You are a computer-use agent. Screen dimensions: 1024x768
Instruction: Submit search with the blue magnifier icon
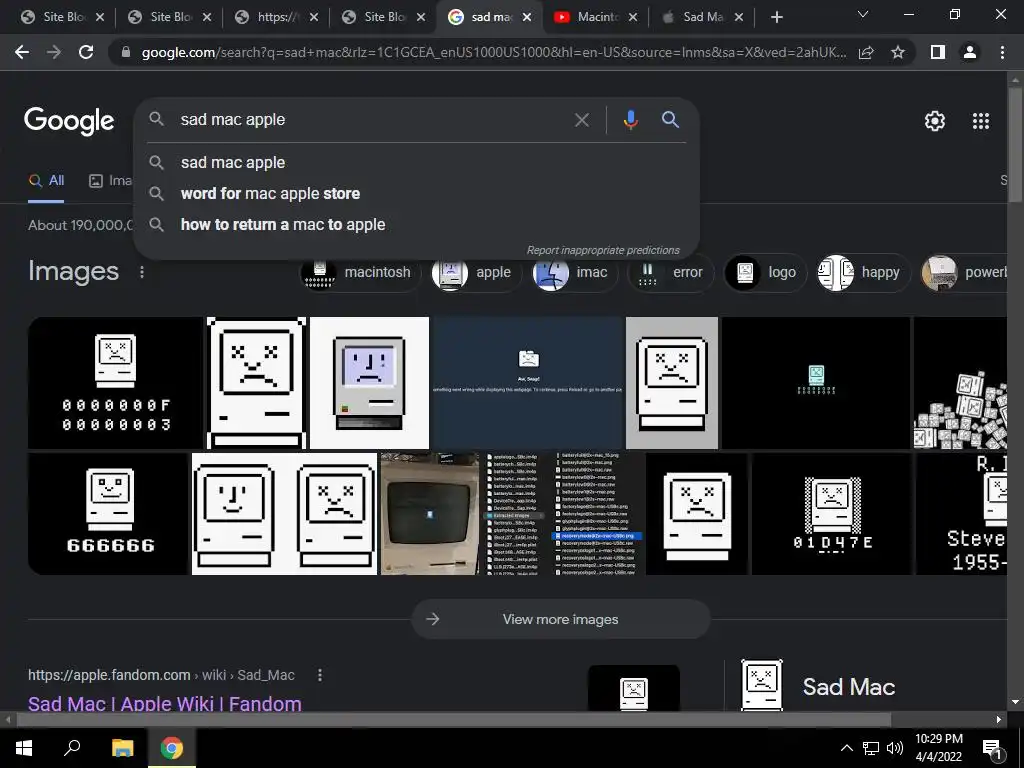[x=670, y=120]
